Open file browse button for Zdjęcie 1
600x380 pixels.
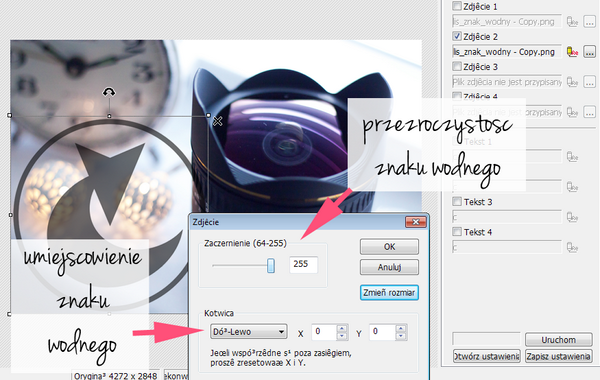589,21
